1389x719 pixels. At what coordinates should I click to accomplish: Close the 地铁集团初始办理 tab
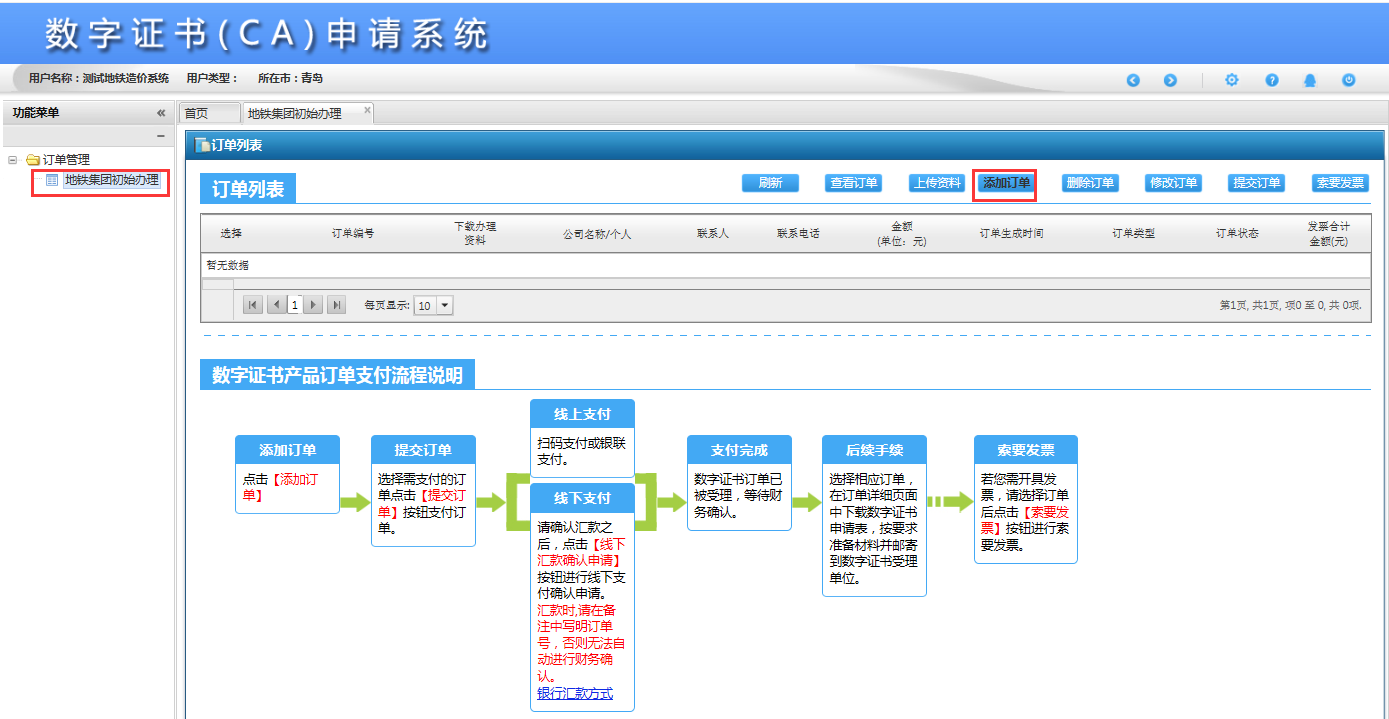coord(367,110)
